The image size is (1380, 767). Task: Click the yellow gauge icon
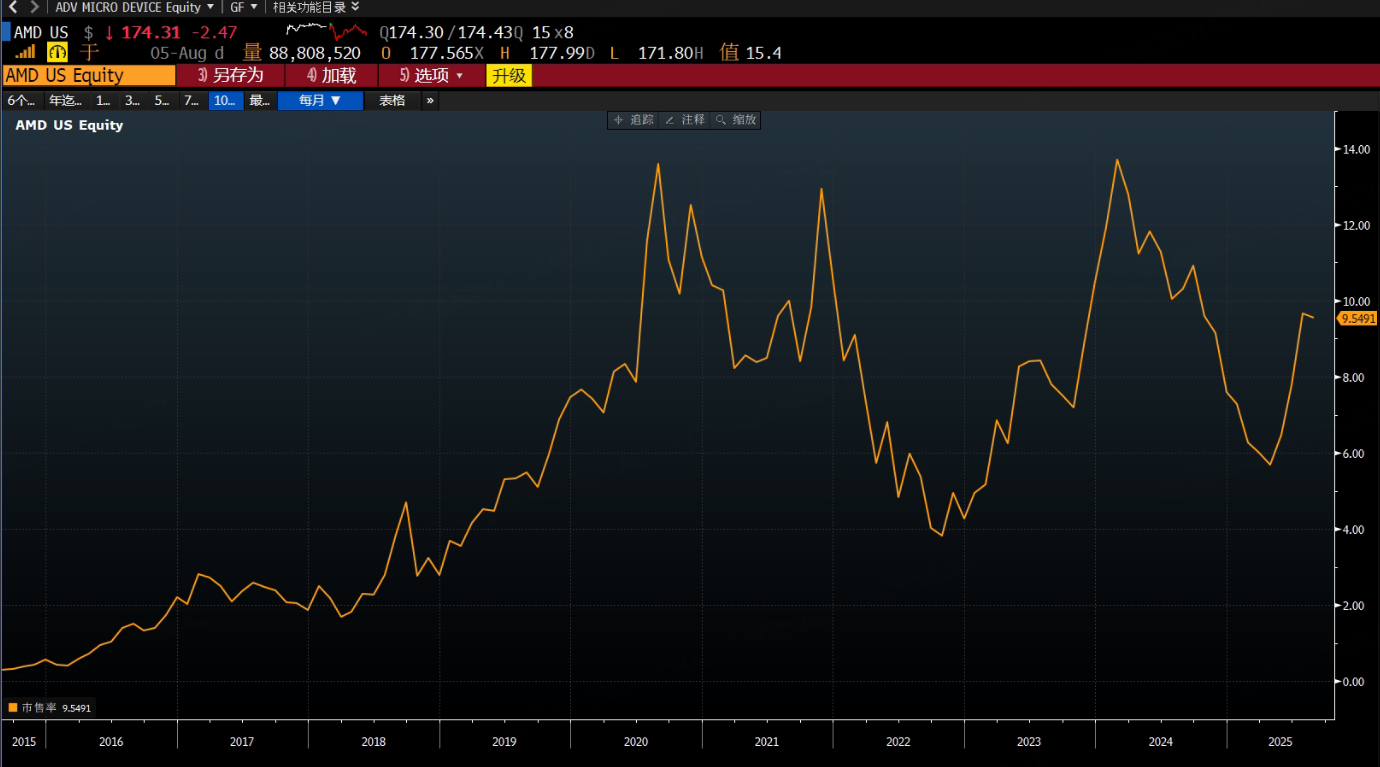pos(57,53)
